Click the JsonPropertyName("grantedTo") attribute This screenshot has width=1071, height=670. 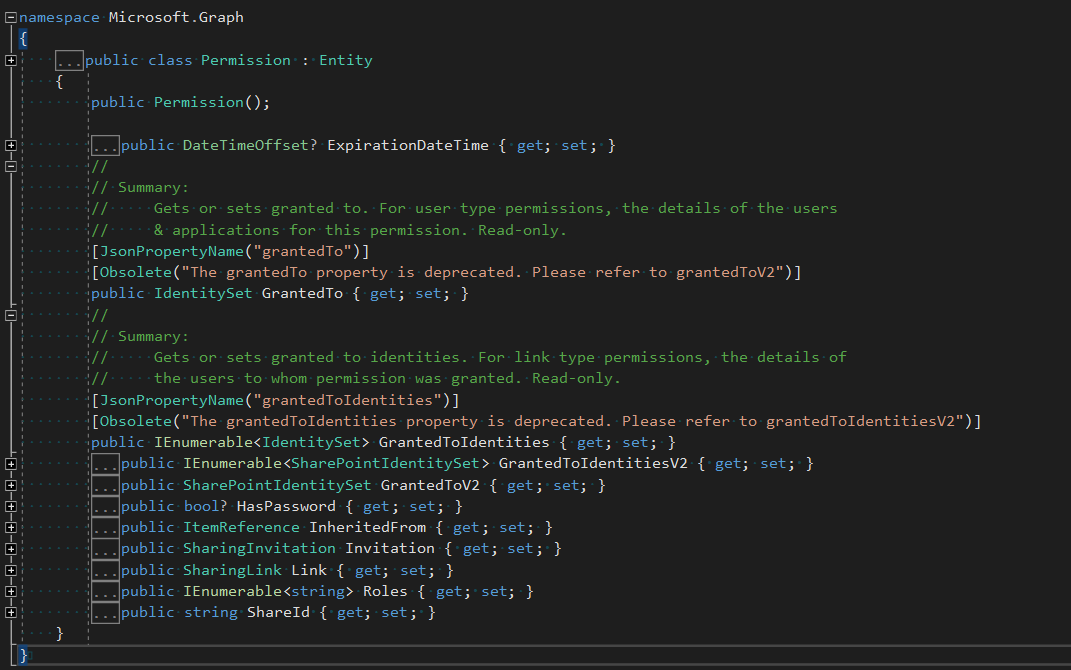point(230,251)
